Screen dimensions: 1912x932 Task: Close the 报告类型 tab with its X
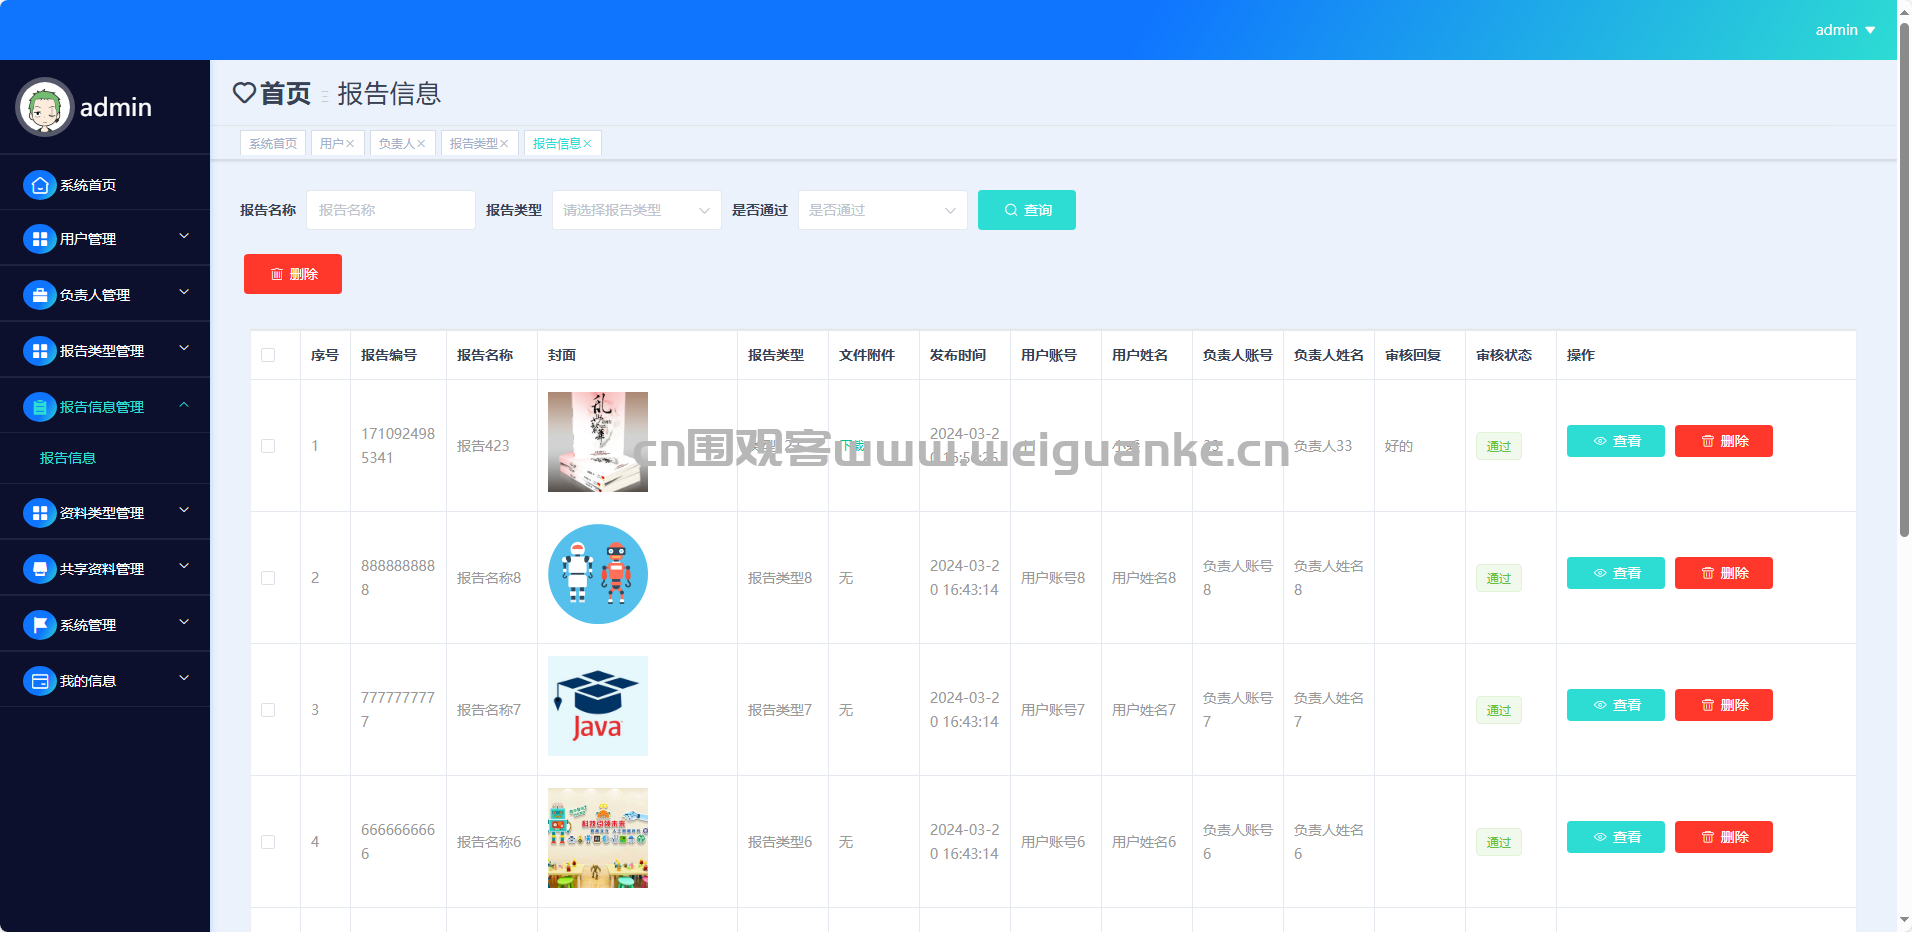tap(504, 144)
